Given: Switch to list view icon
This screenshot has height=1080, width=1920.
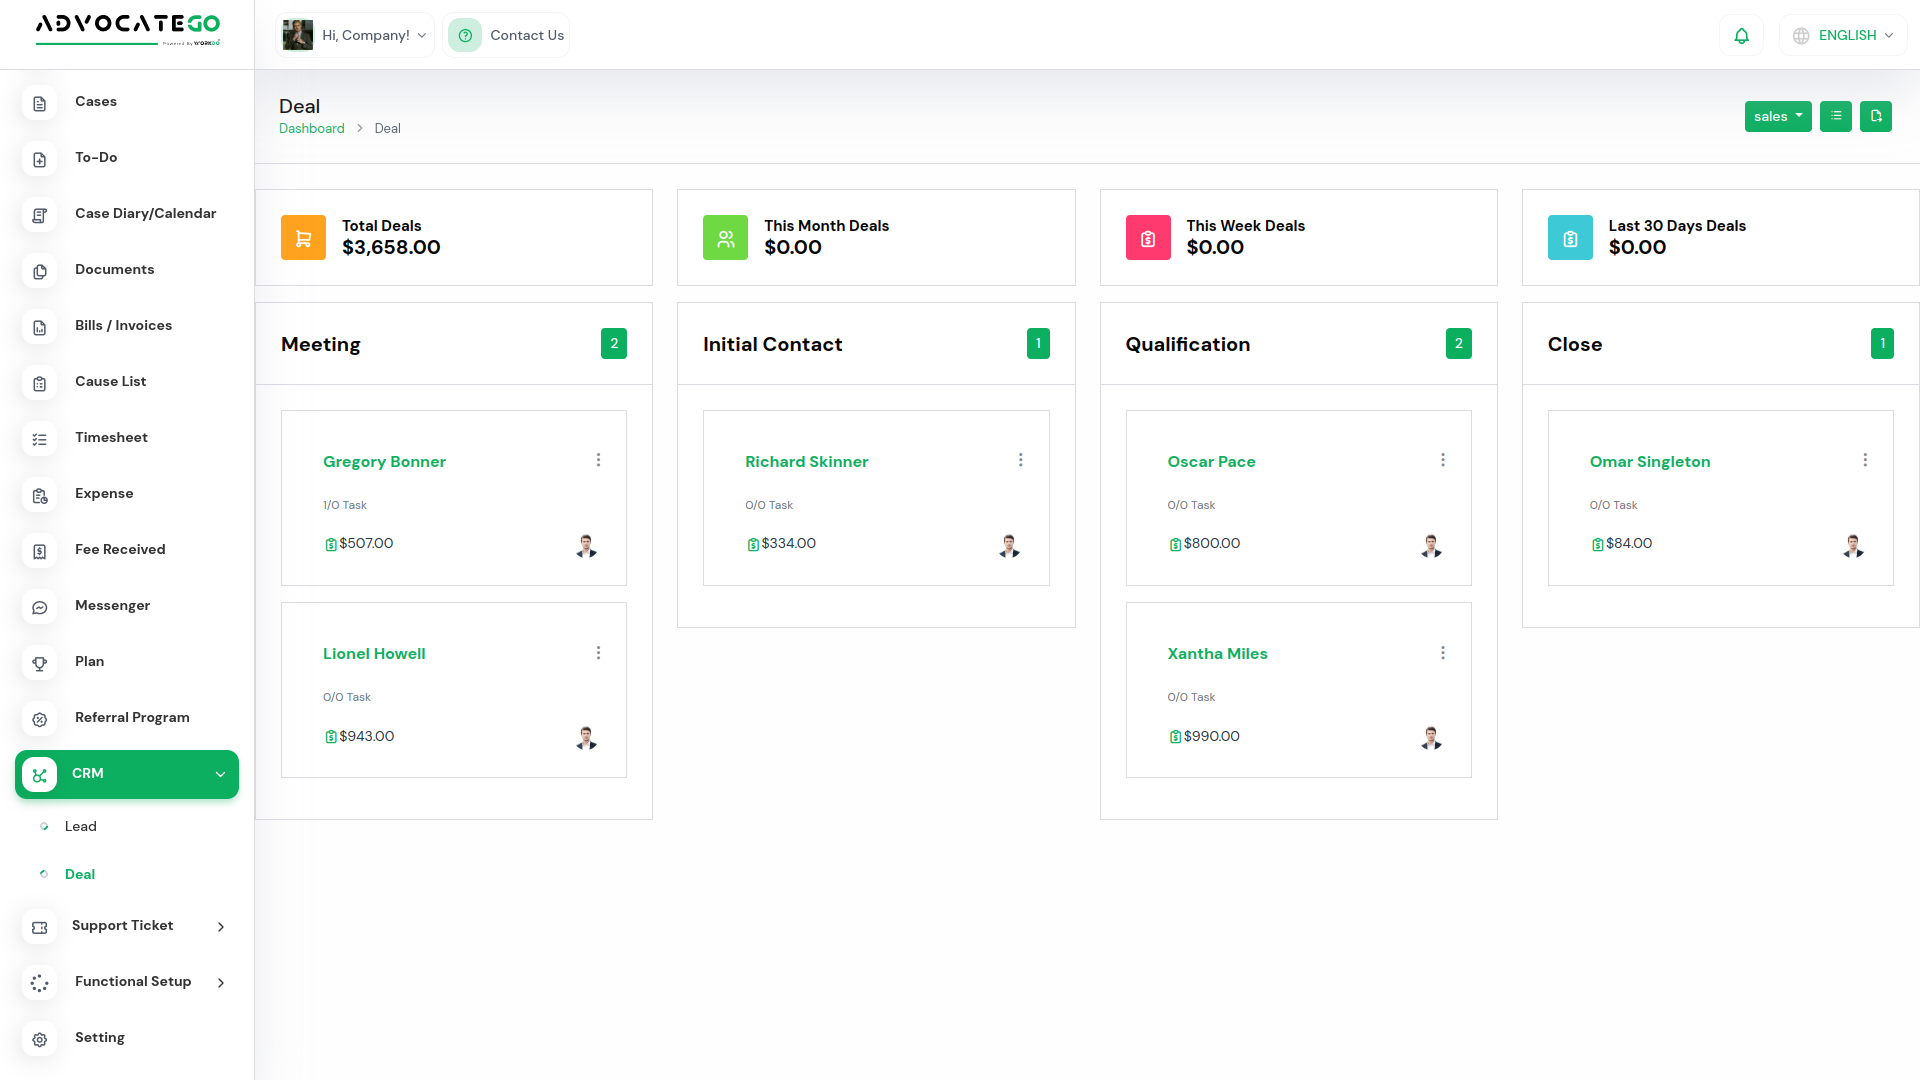Looking at the screenshot, I should tap(1836, 116).
